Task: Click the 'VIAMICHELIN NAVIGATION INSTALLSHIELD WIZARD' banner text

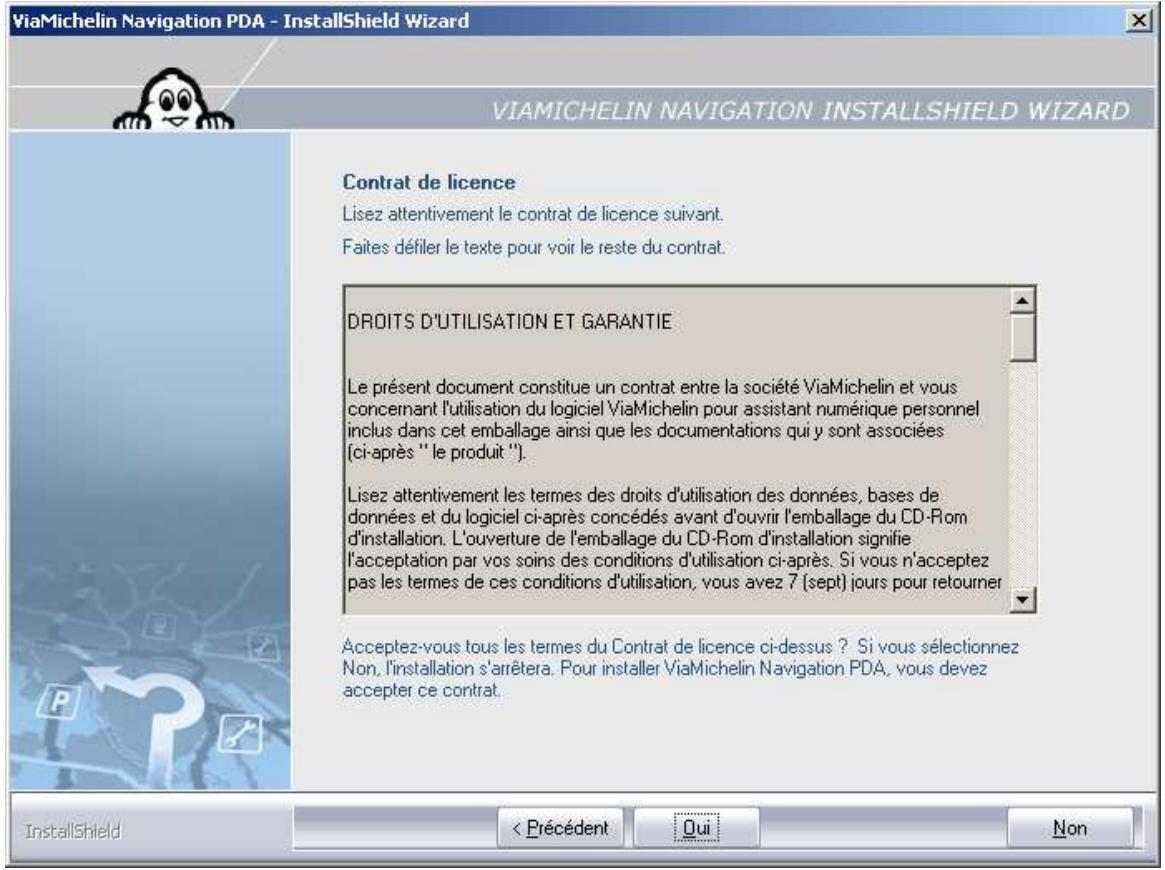Action: 810,111
